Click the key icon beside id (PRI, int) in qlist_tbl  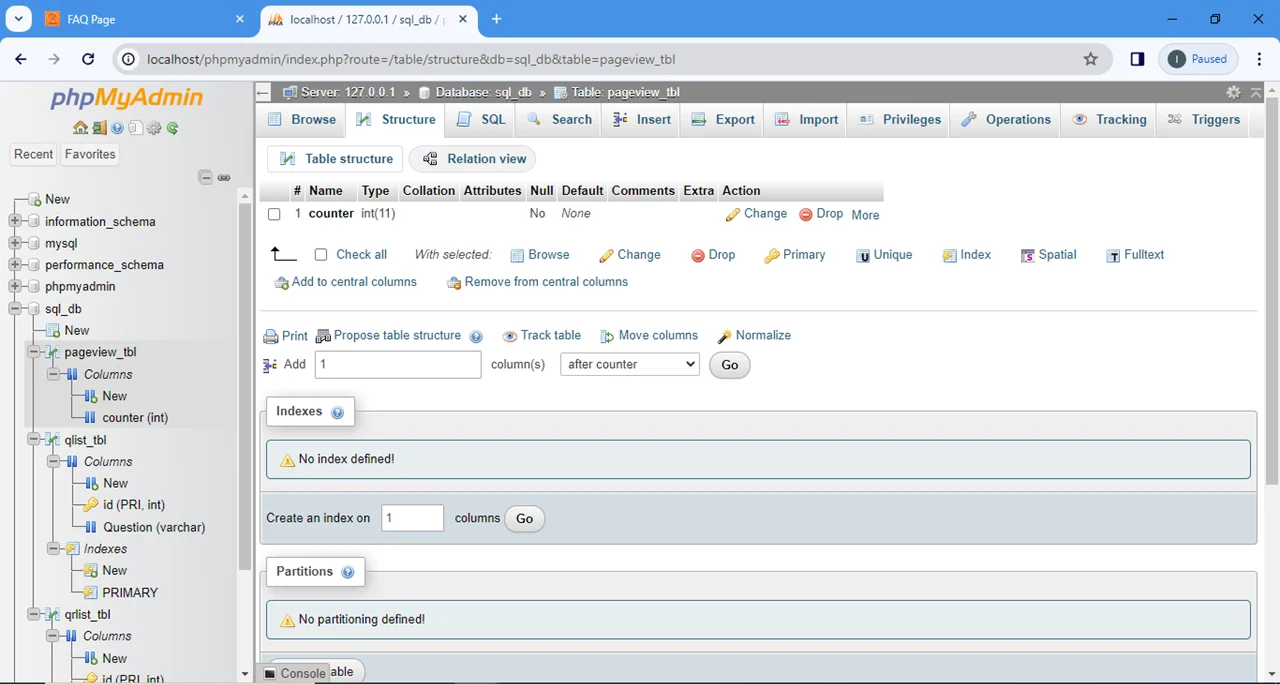[x=91, y=505]
